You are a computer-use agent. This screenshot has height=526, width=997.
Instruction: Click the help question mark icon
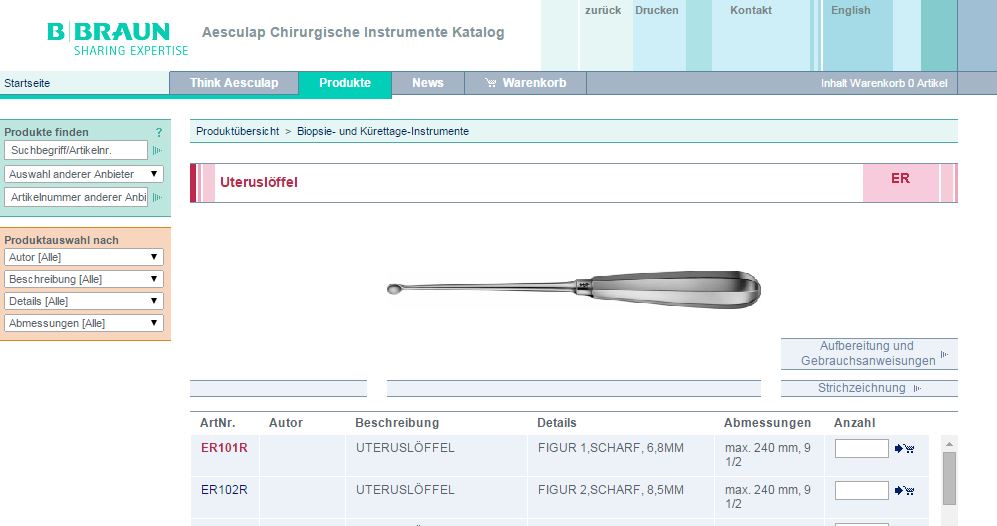[159, 132]
